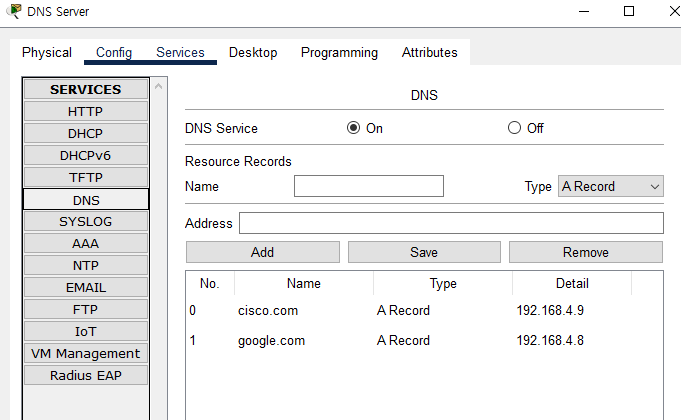Open the EMAIL service settings
The image size is (681, 420).
86,288
